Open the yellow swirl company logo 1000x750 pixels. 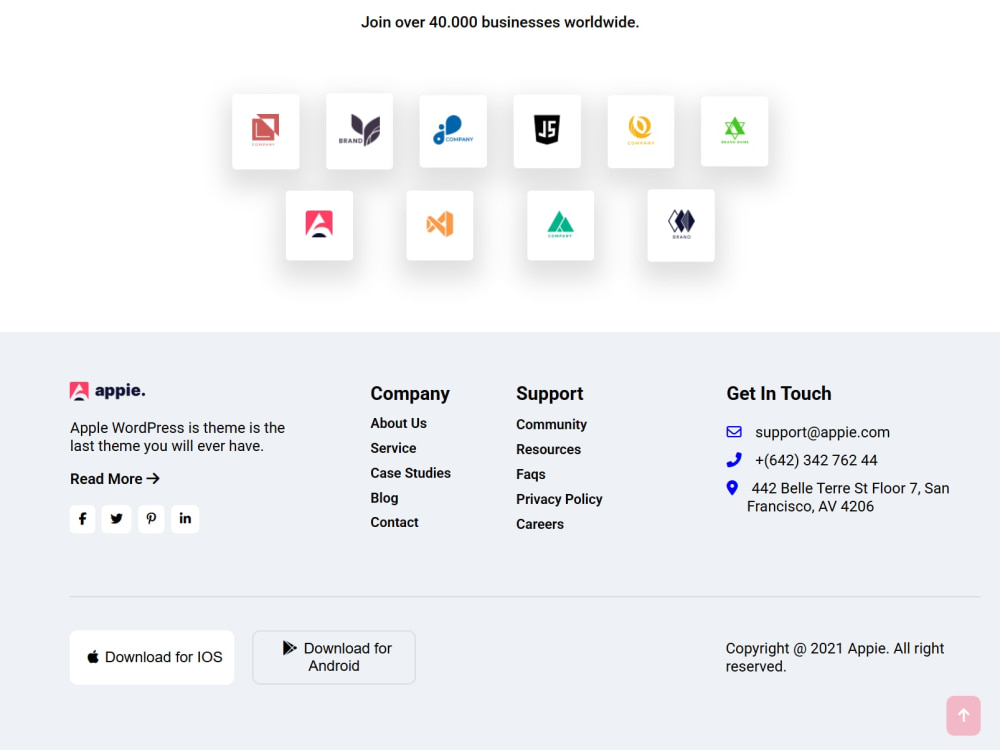[641, 131]
